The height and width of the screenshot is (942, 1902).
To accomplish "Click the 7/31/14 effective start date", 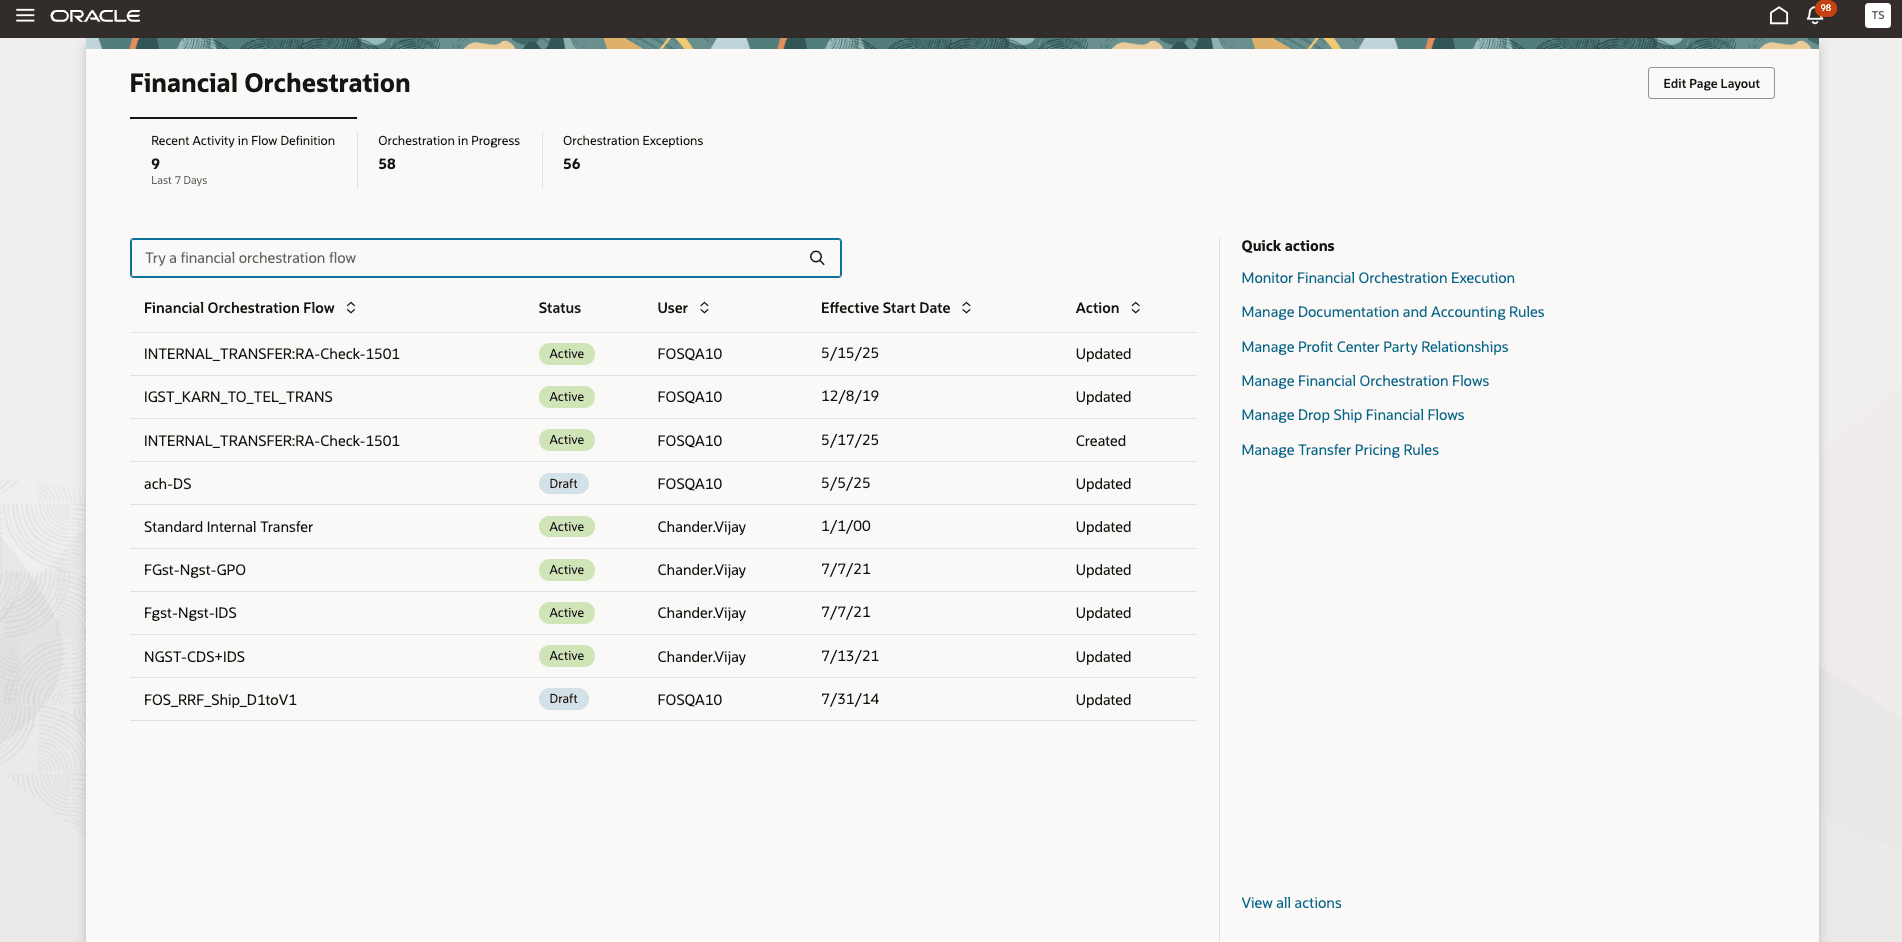I will click(x=849, y=699).
